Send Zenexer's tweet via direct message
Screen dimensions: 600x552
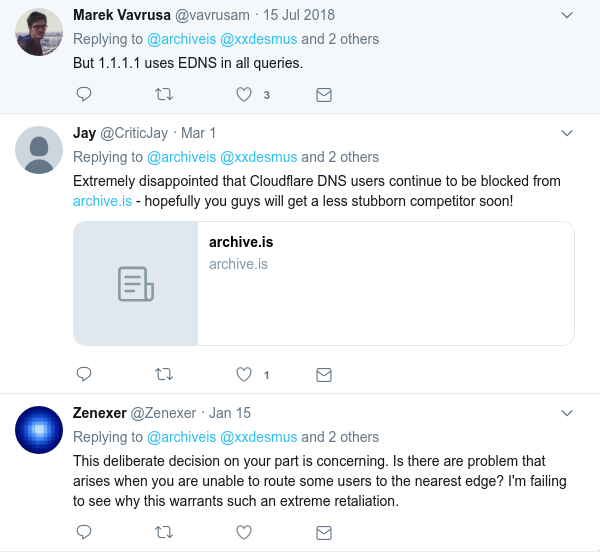point(324,532)
